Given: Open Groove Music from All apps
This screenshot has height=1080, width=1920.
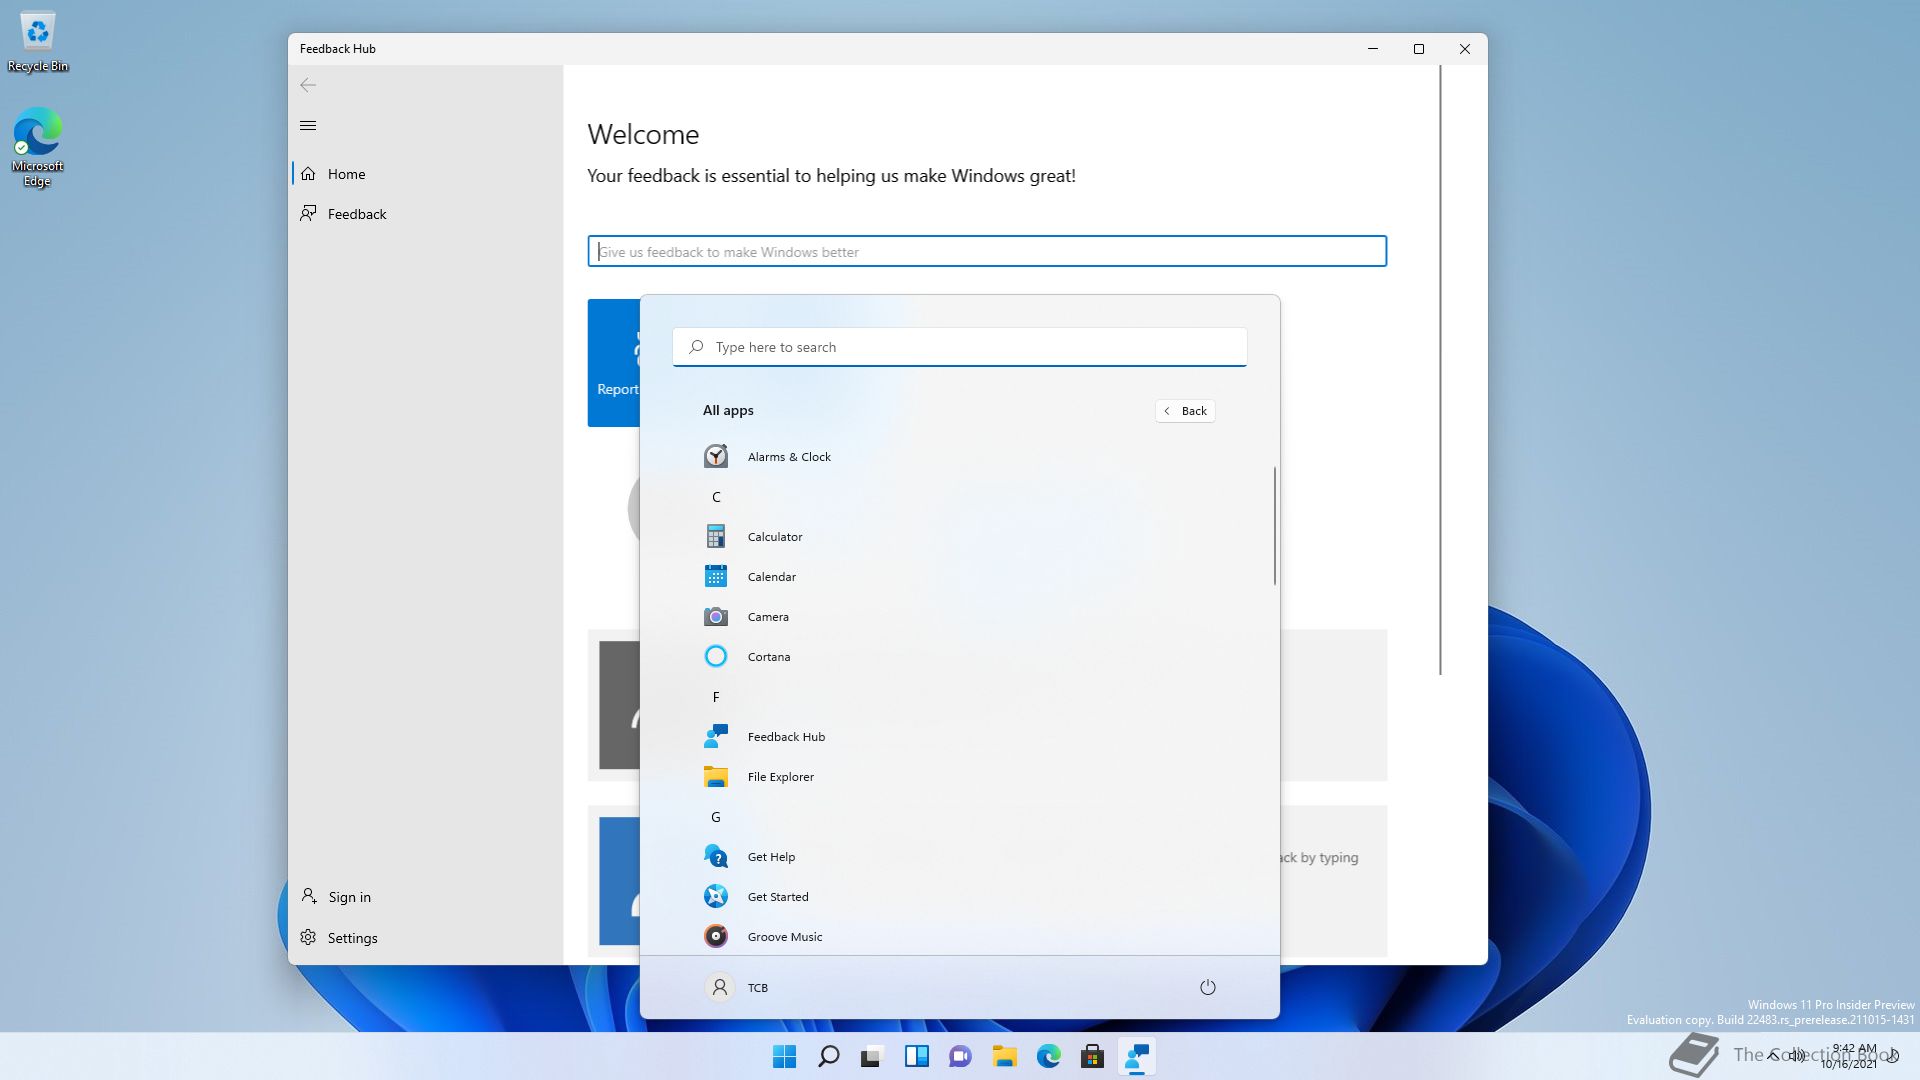Looking at the screenshot, I should (x=958, y=937).
